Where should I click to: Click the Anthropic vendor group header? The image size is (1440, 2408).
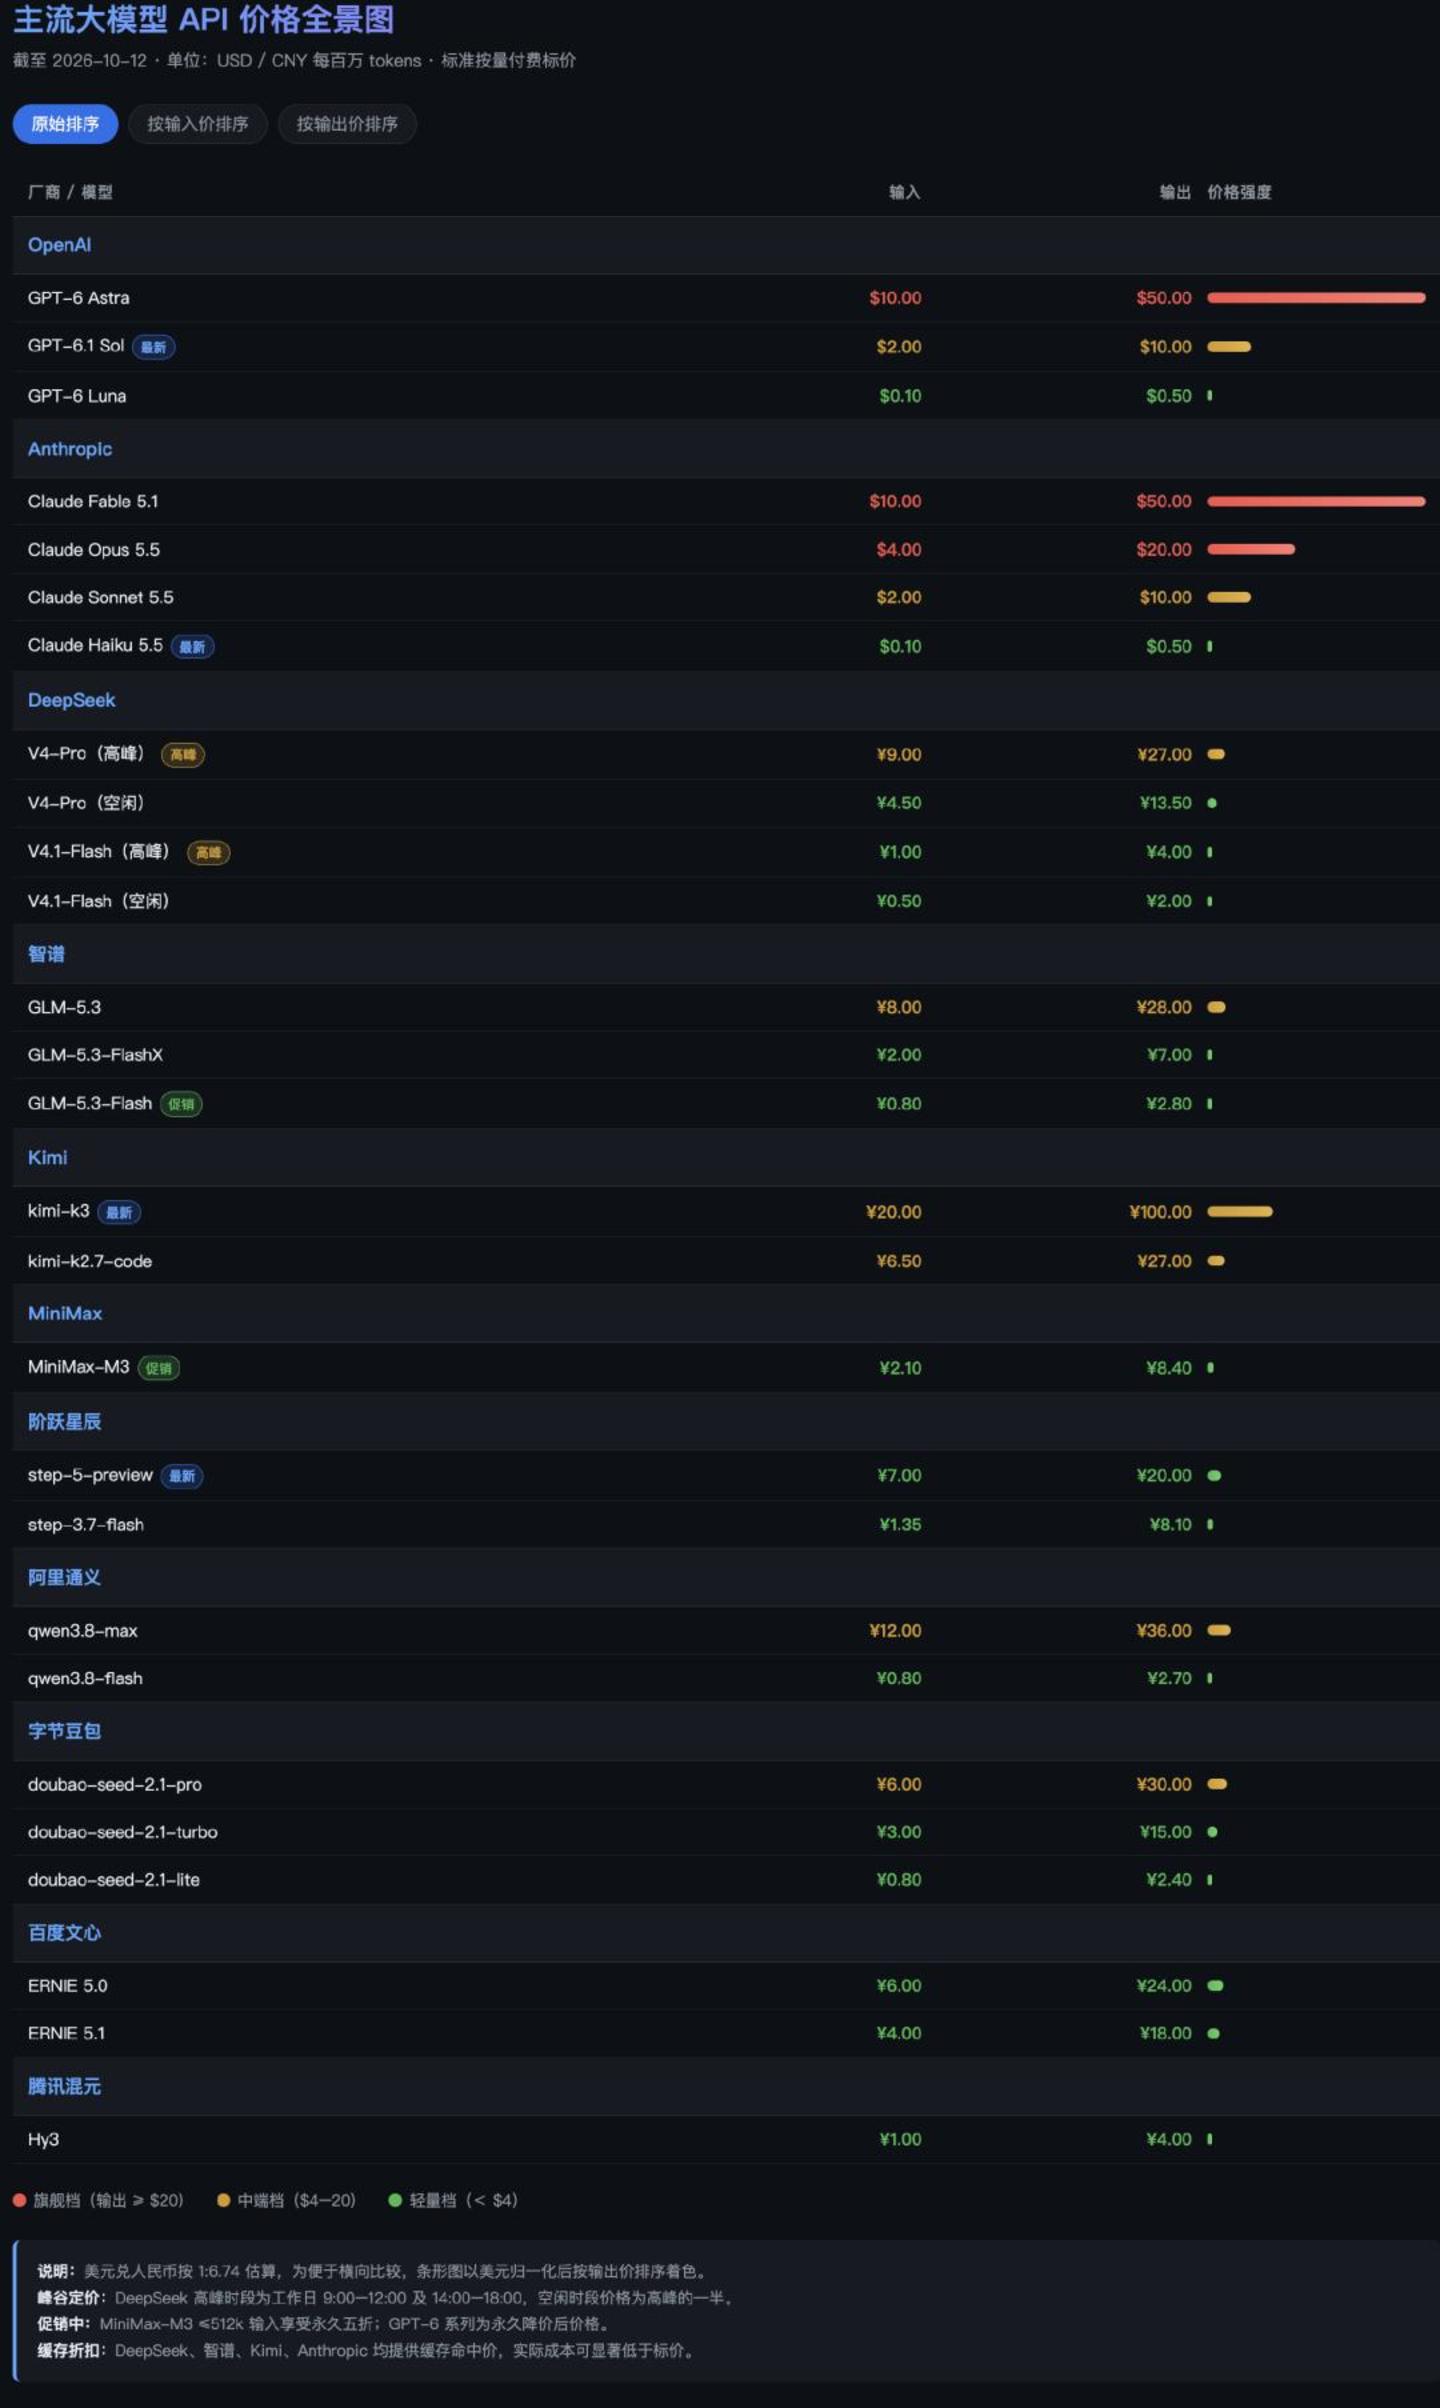click(x=726, y=449)
